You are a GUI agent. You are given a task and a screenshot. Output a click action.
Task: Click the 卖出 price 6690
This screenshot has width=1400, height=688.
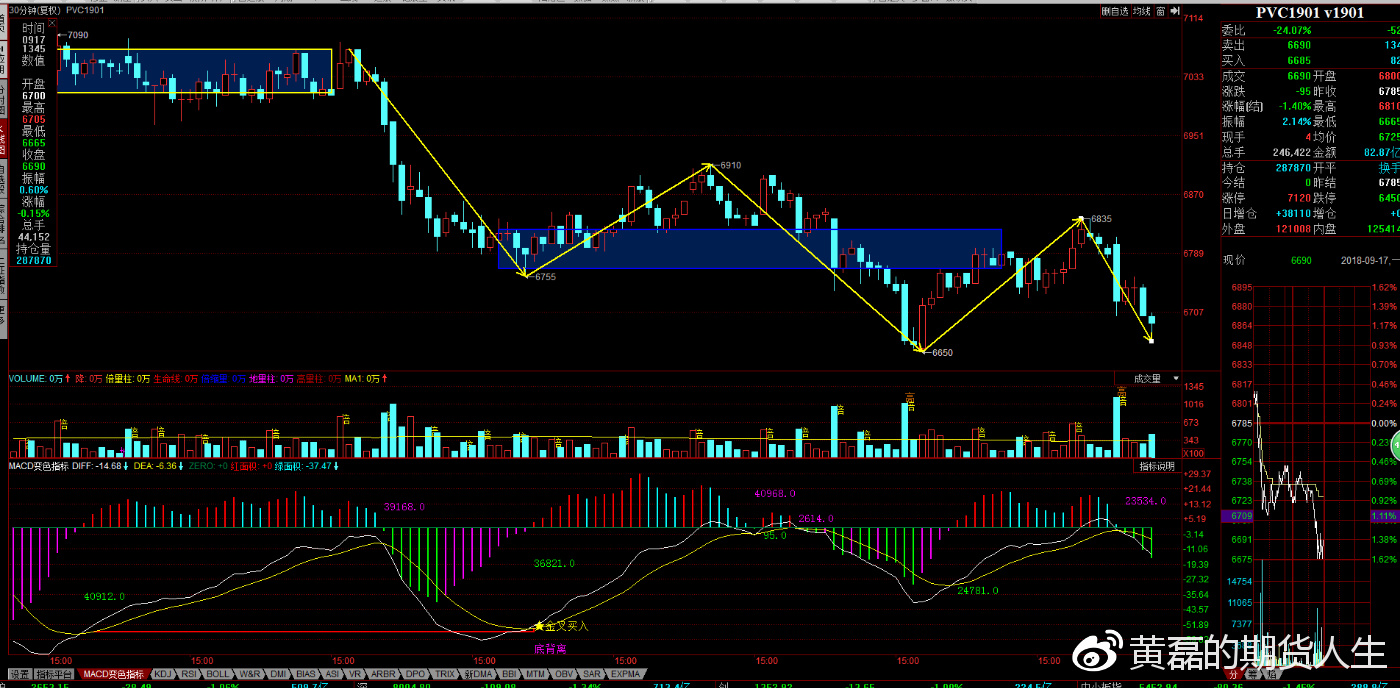tap(1299, 46)
